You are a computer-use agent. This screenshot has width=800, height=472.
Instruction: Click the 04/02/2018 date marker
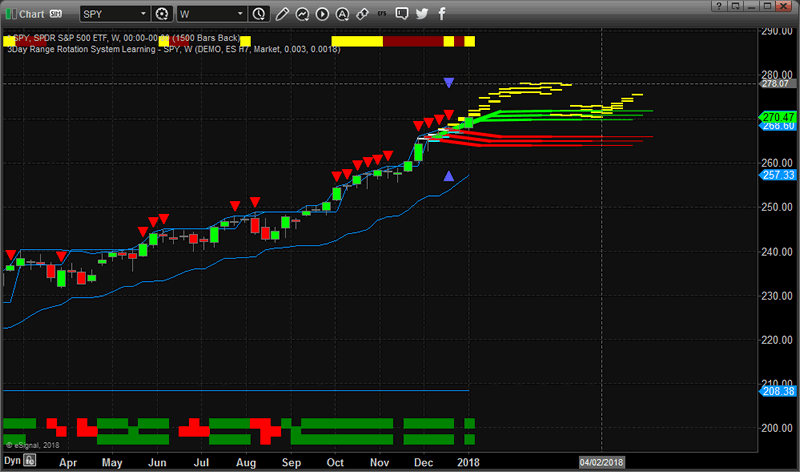click(601, 463)
